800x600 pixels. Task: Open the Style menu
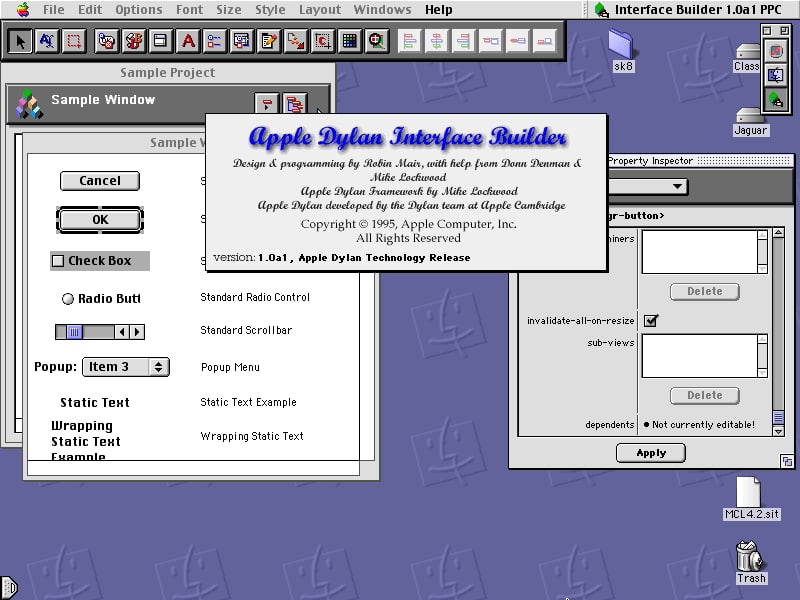[270, 9]
